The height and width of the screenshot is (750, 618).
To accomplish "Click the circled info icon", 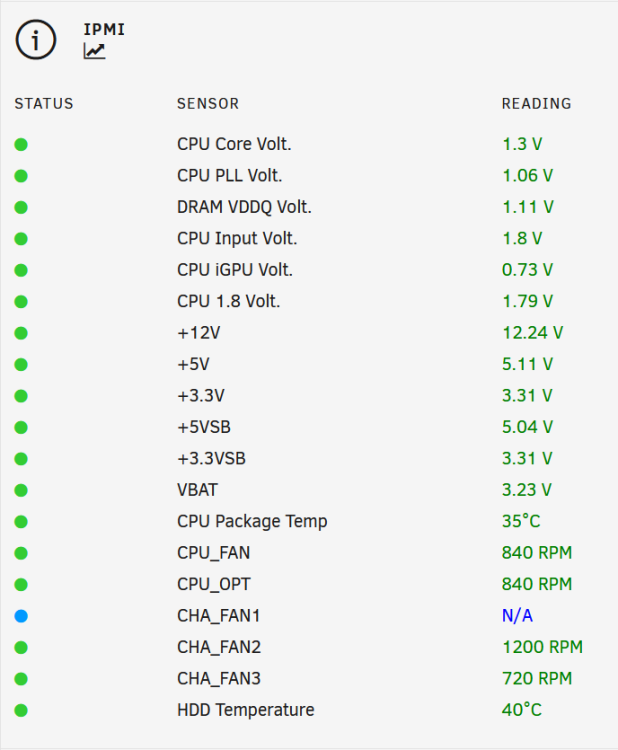I will point(36,40).
